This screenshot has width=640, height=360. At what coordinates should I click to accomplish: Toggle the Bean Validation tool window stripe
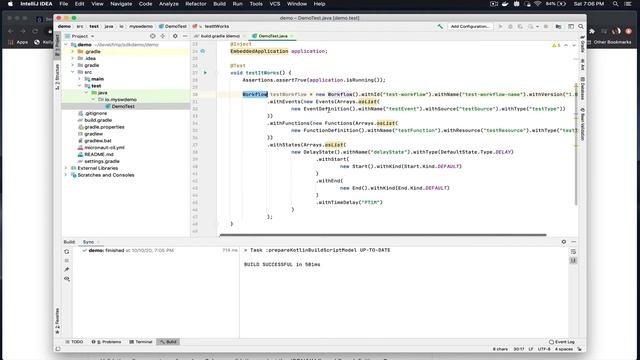pos(582,124)
